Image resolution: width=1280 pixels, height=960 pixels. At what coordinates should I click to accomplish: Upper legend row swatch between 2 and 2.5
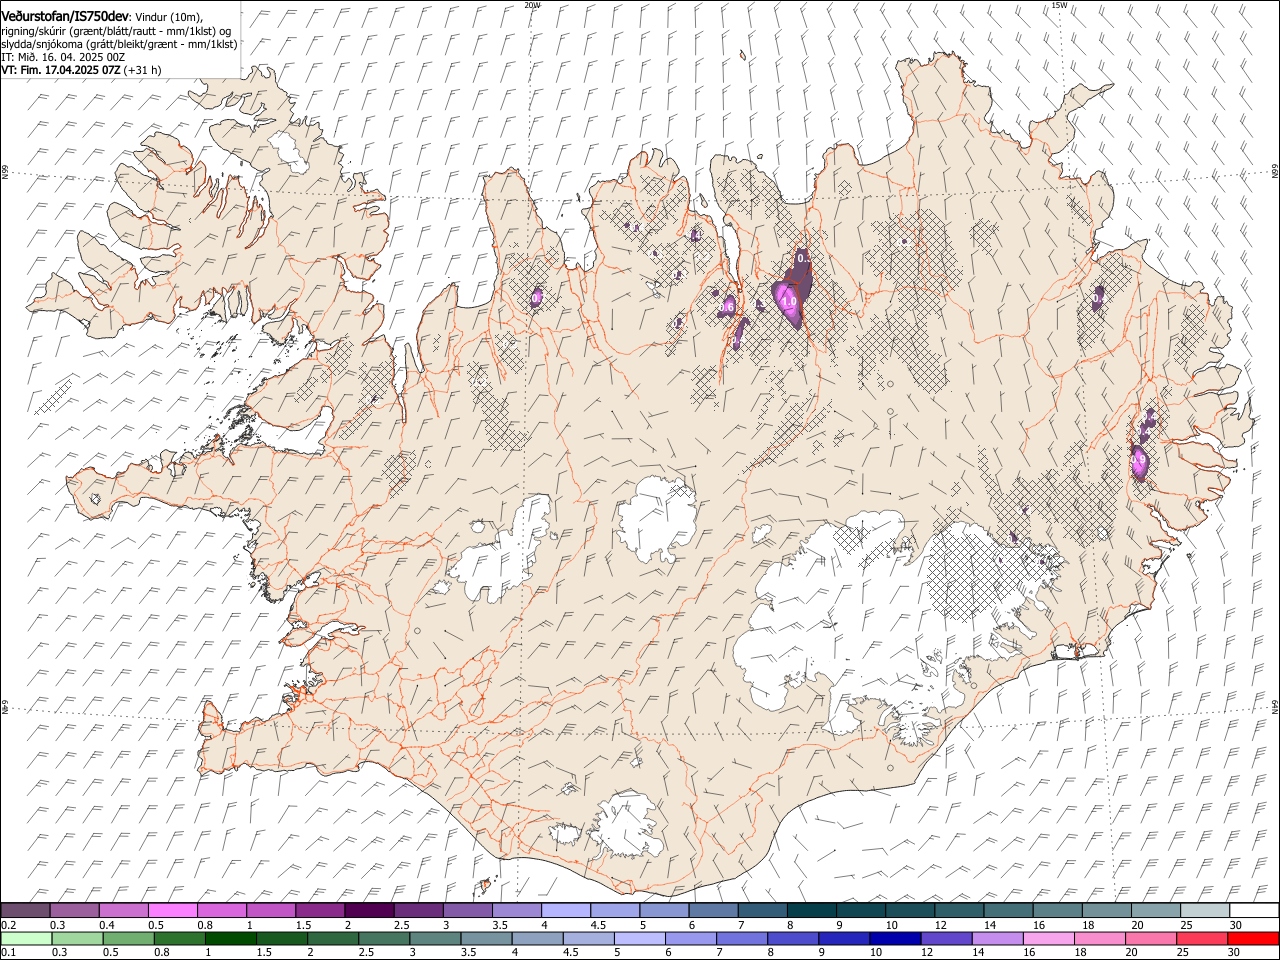tap(370, 910)
